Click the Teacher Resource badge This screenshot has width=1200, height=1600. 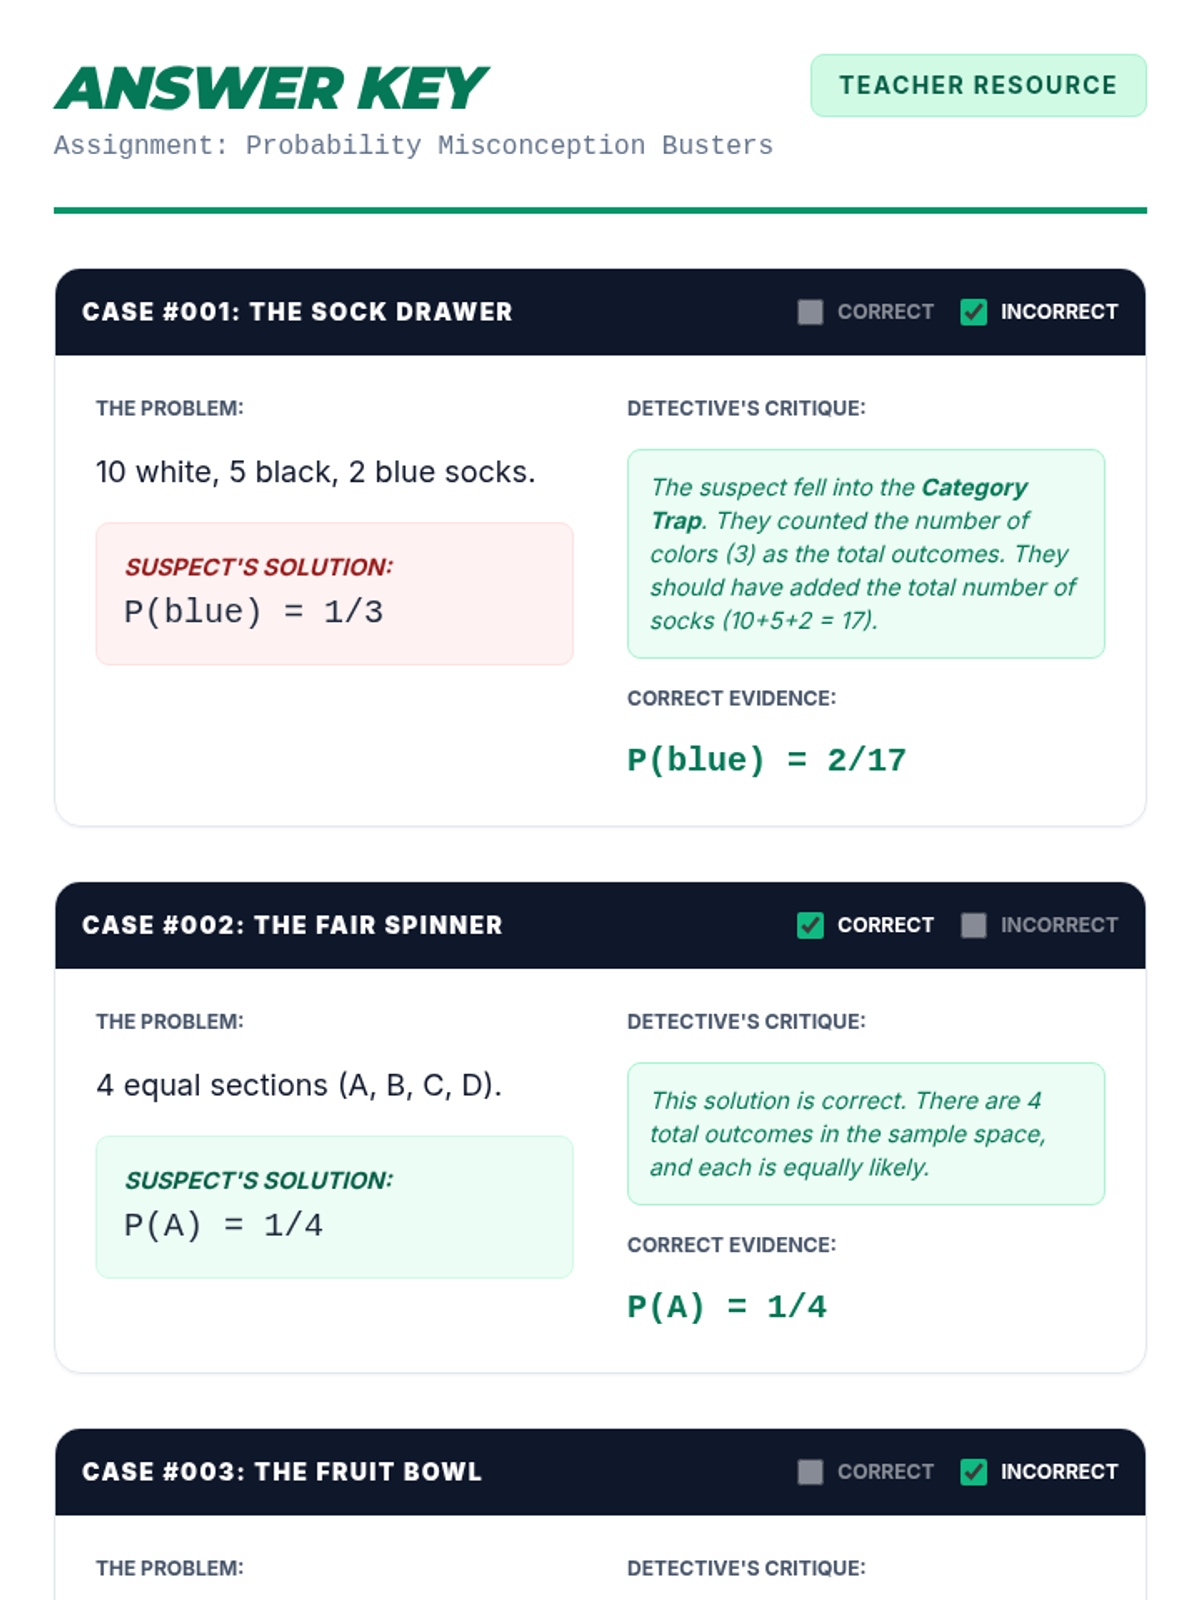[978, 85]
